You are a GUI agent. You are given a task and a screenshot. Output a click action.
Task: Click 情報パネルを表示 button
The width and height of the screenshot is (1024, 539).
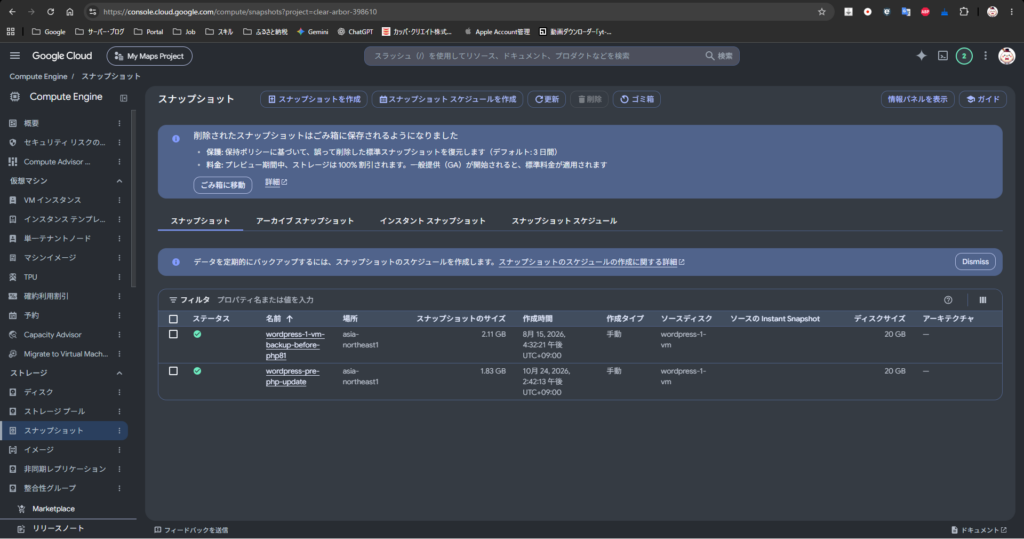pyautogui.click(x=918, y=99)
